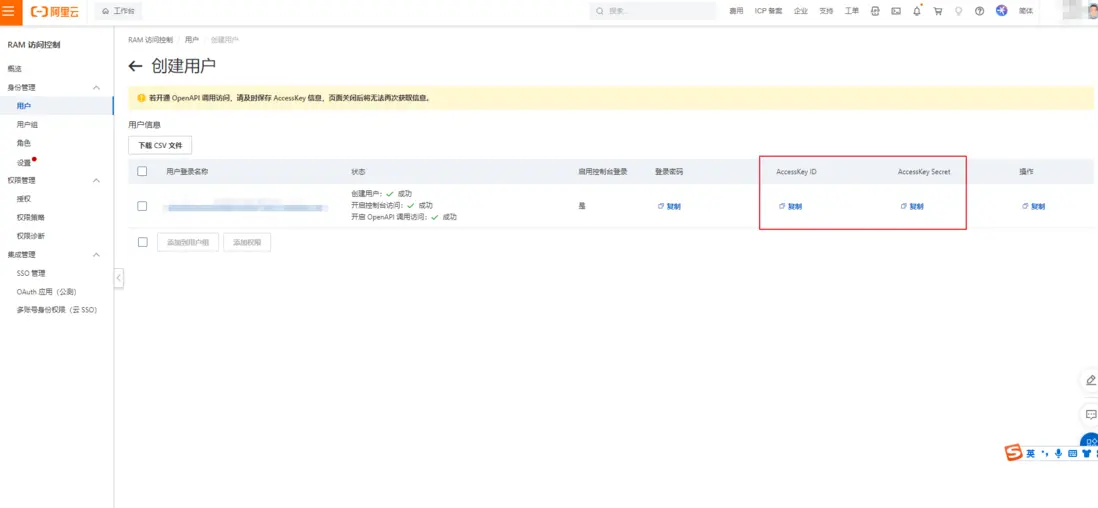Copy the 登录密码 login password
Viewport: 1098px width, 508px height.
[669, 207]
